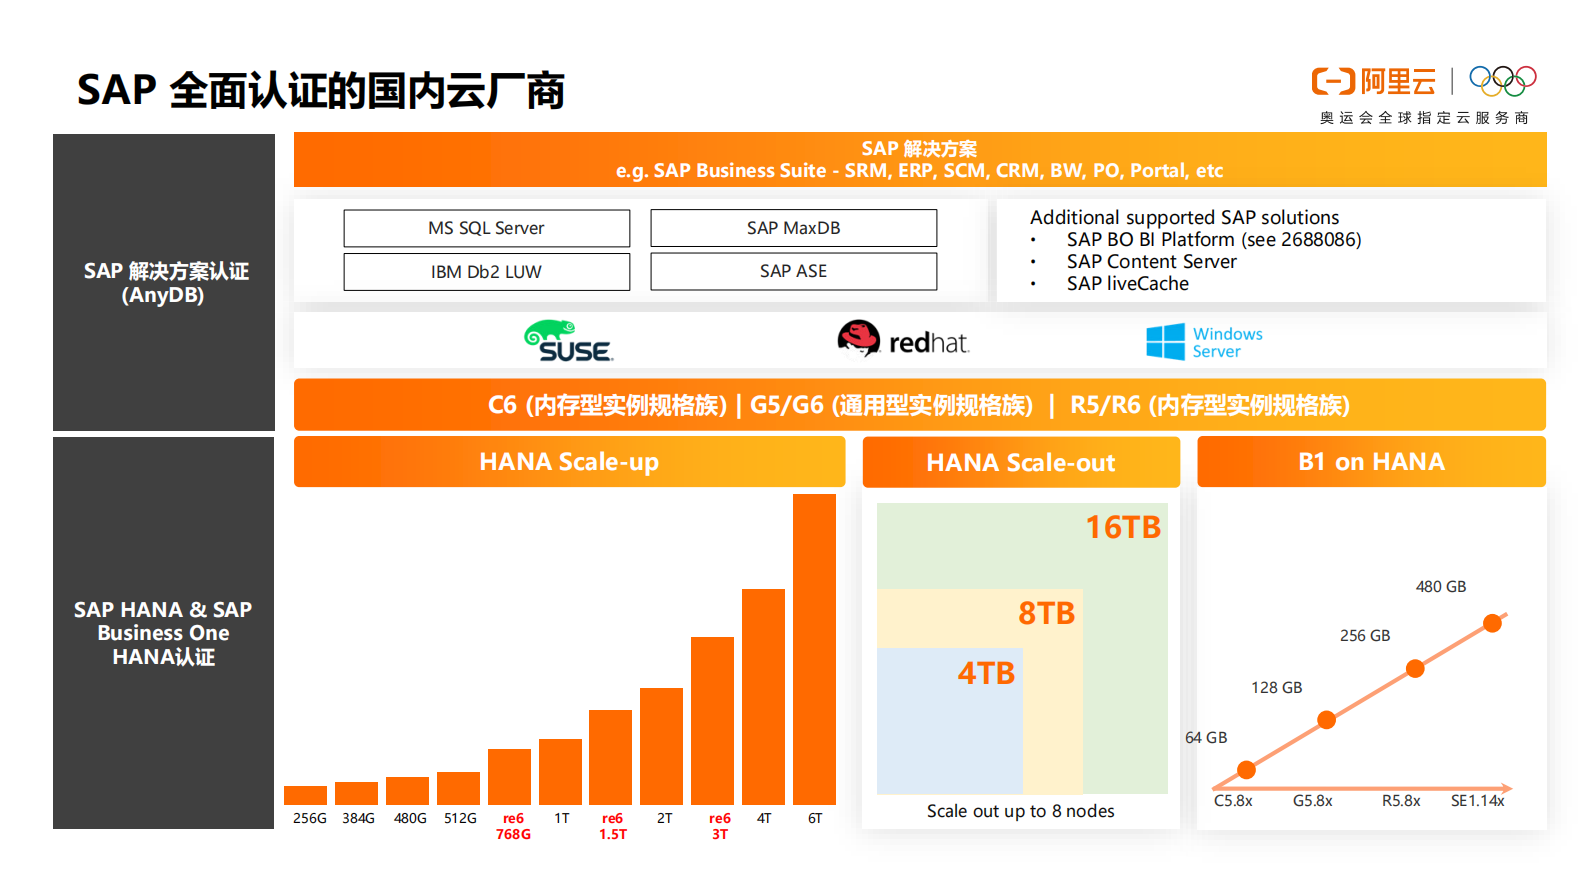Screen dimensions: 1587x892
Task: Click the R5.8x axis label
Action: [1401, 801]
